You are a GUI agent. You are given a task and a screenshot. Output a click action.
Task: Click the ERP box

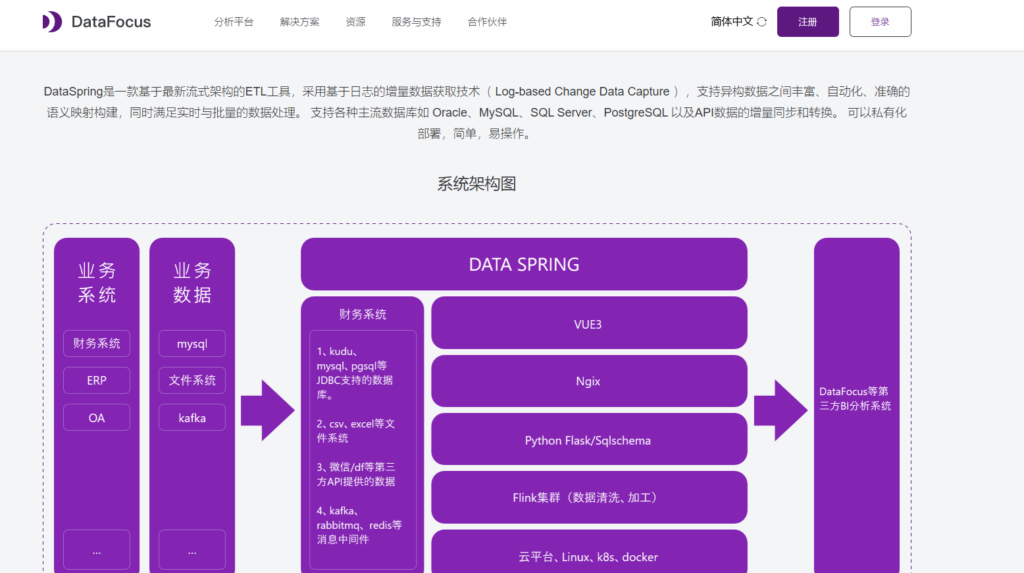(97, 381)
